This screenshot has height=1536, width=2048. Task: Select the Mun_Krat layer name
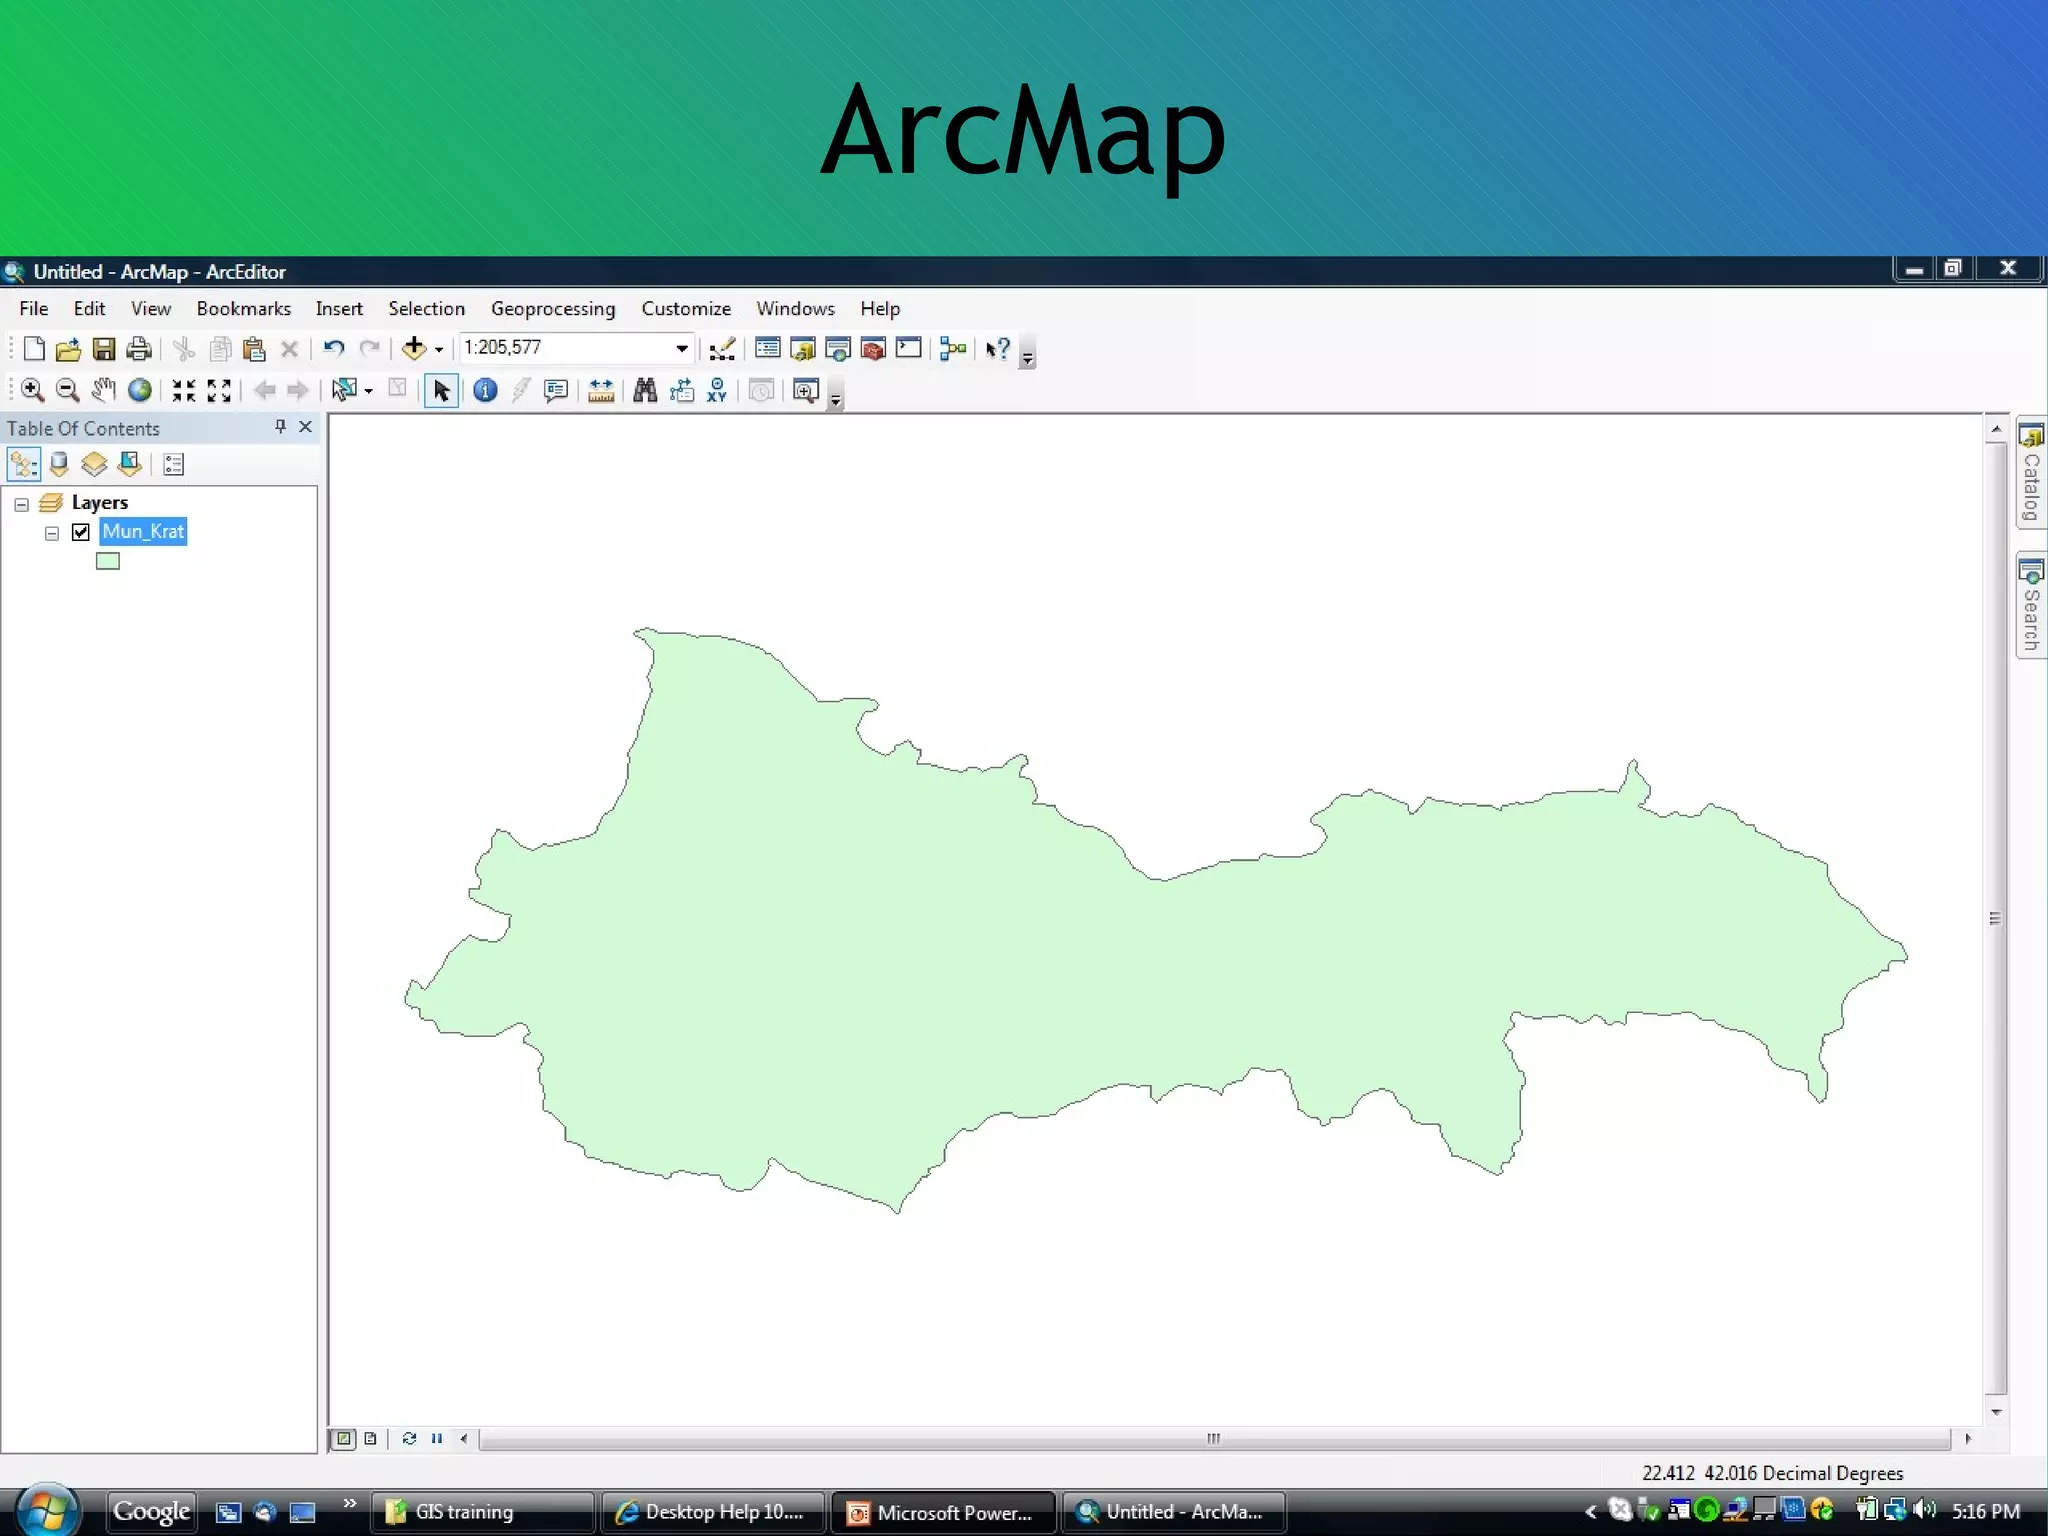click(143, 531)
